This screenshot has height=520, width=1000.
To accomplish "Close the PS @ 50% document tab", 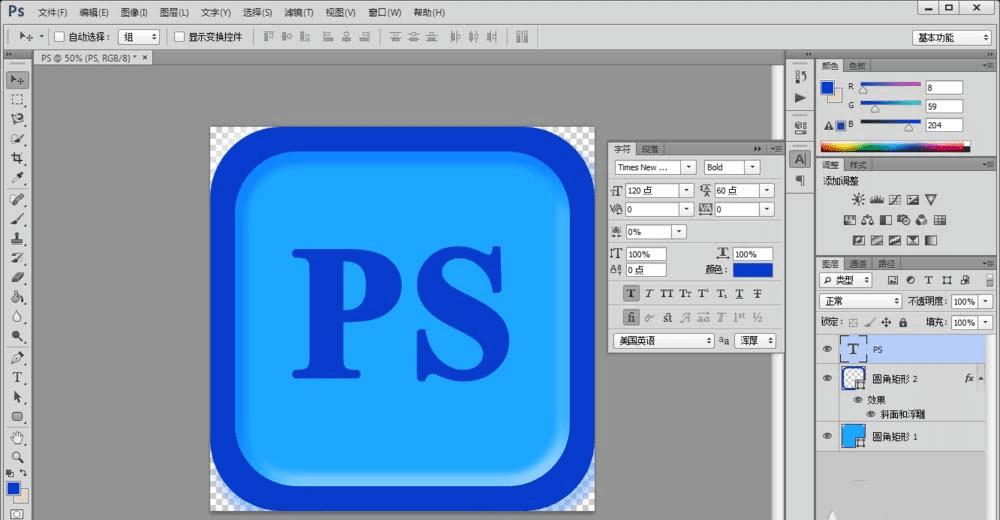I will coord(145,57).
